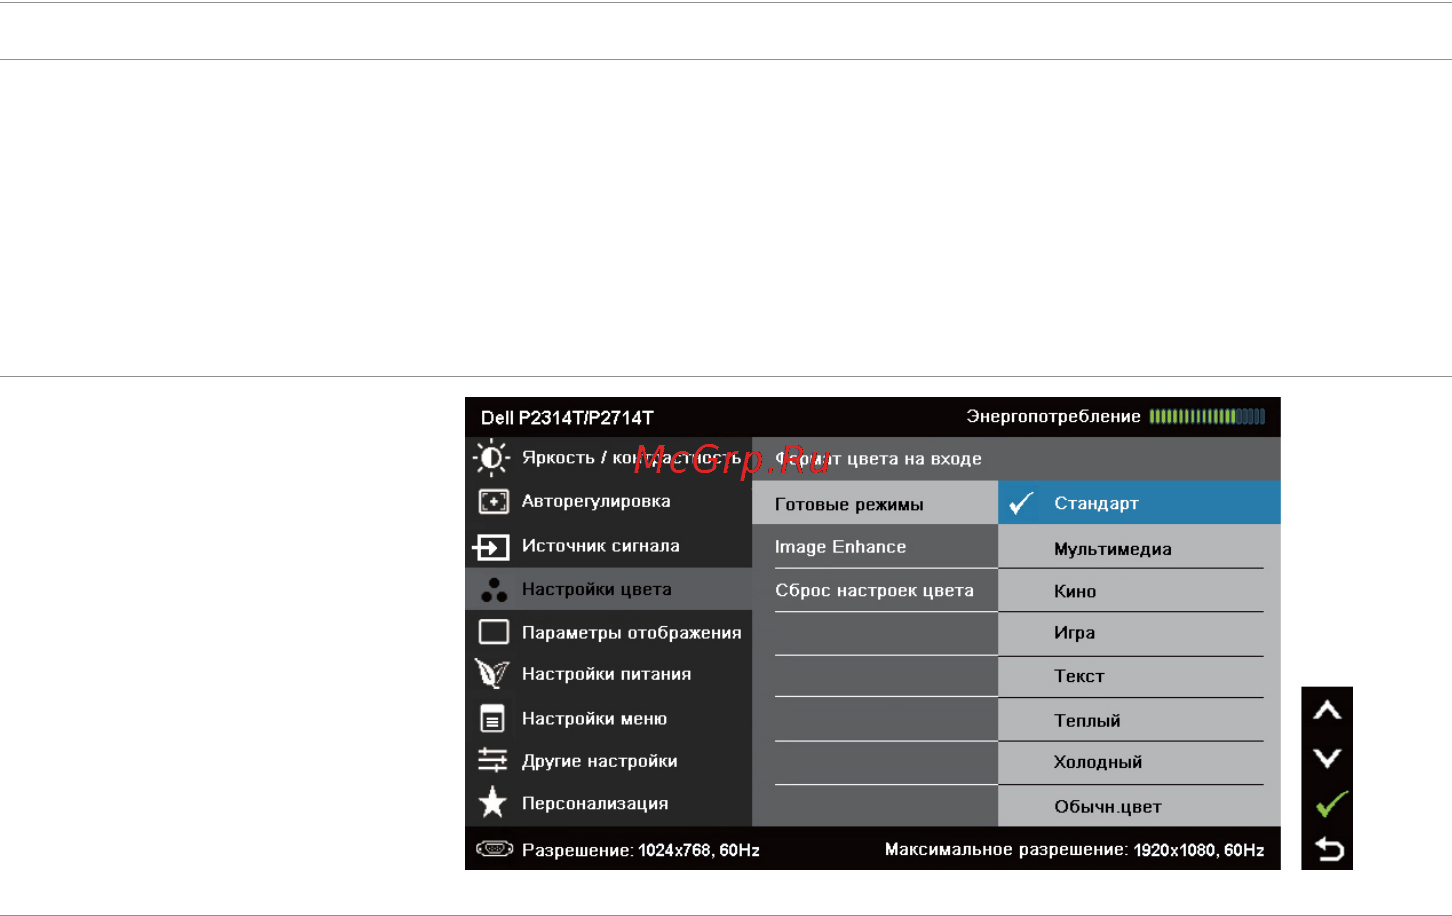The width and height of the screenshot is (1452, 916).
Task: Choose the Теплый preset mode
Action: [x=1139, y=720]
